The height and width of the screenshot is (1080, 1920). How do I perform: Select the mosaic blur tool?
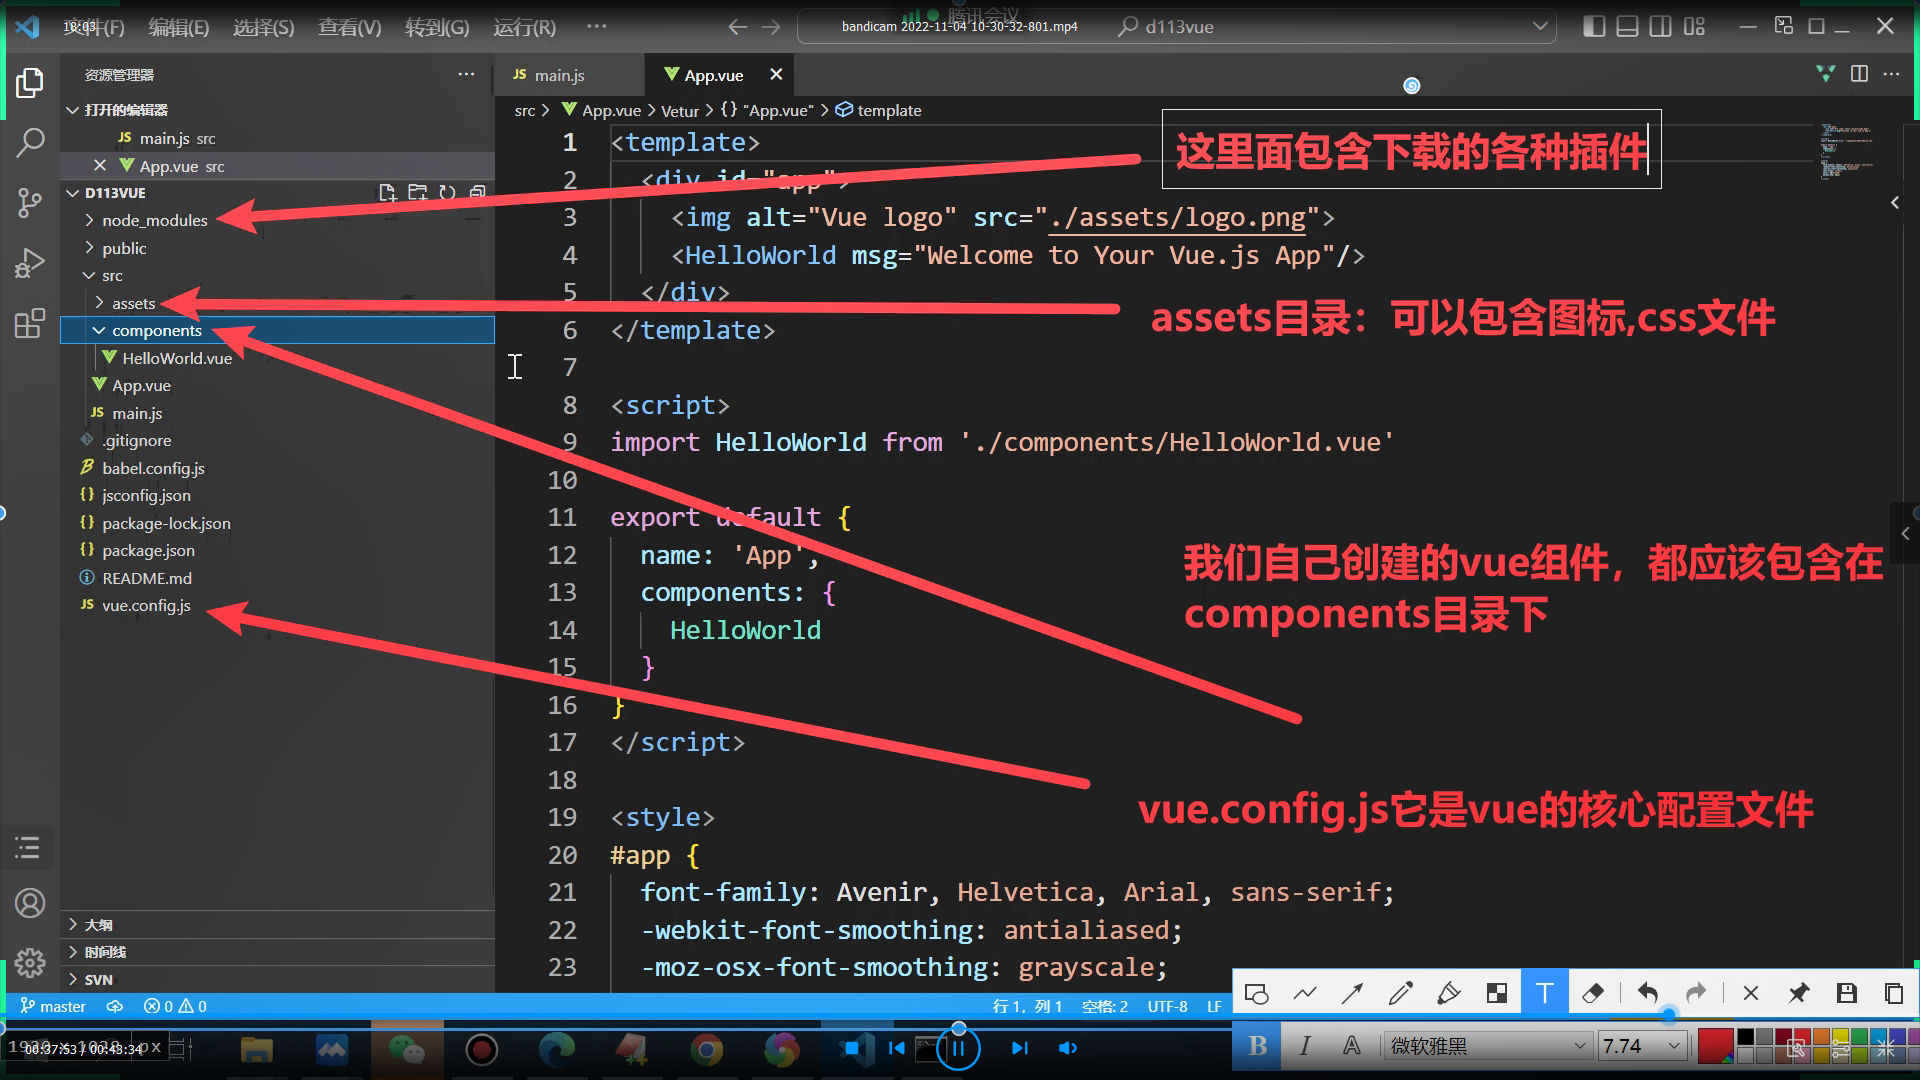pyautogui.click(x=1497, y=993)
